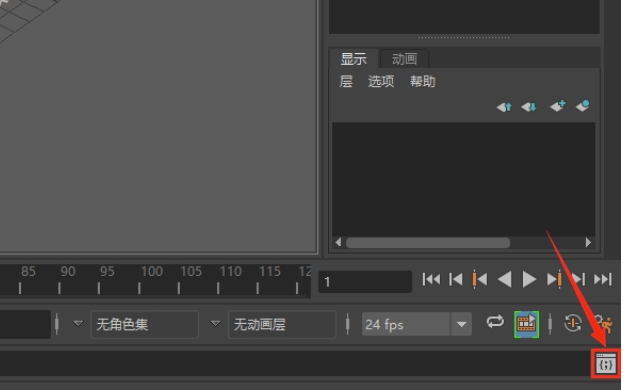633x390 pixels.
Task: Click the 24 fps frame rate field
Action: click(406, 324)
